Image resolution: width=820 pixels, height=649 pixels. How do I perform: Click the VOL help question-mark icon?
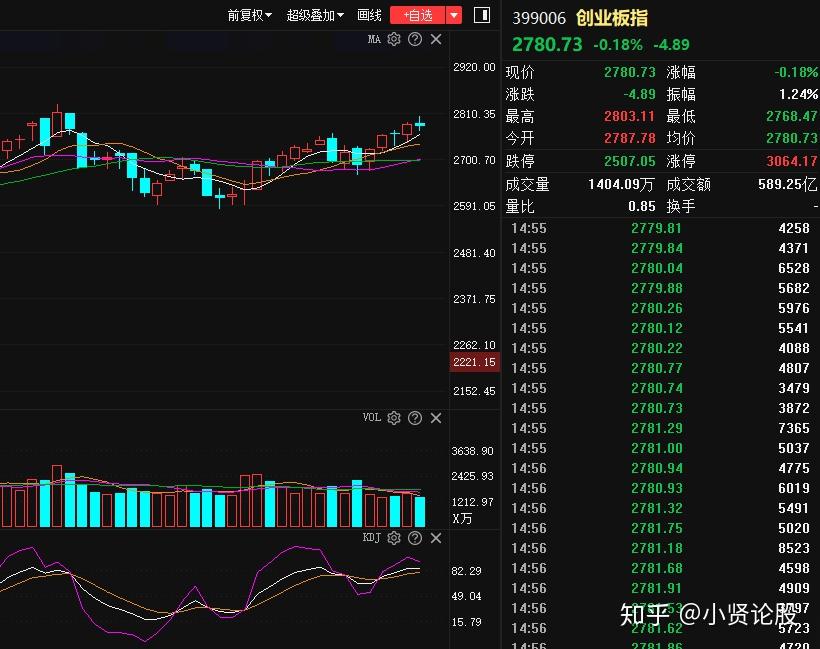coord(414,418)
